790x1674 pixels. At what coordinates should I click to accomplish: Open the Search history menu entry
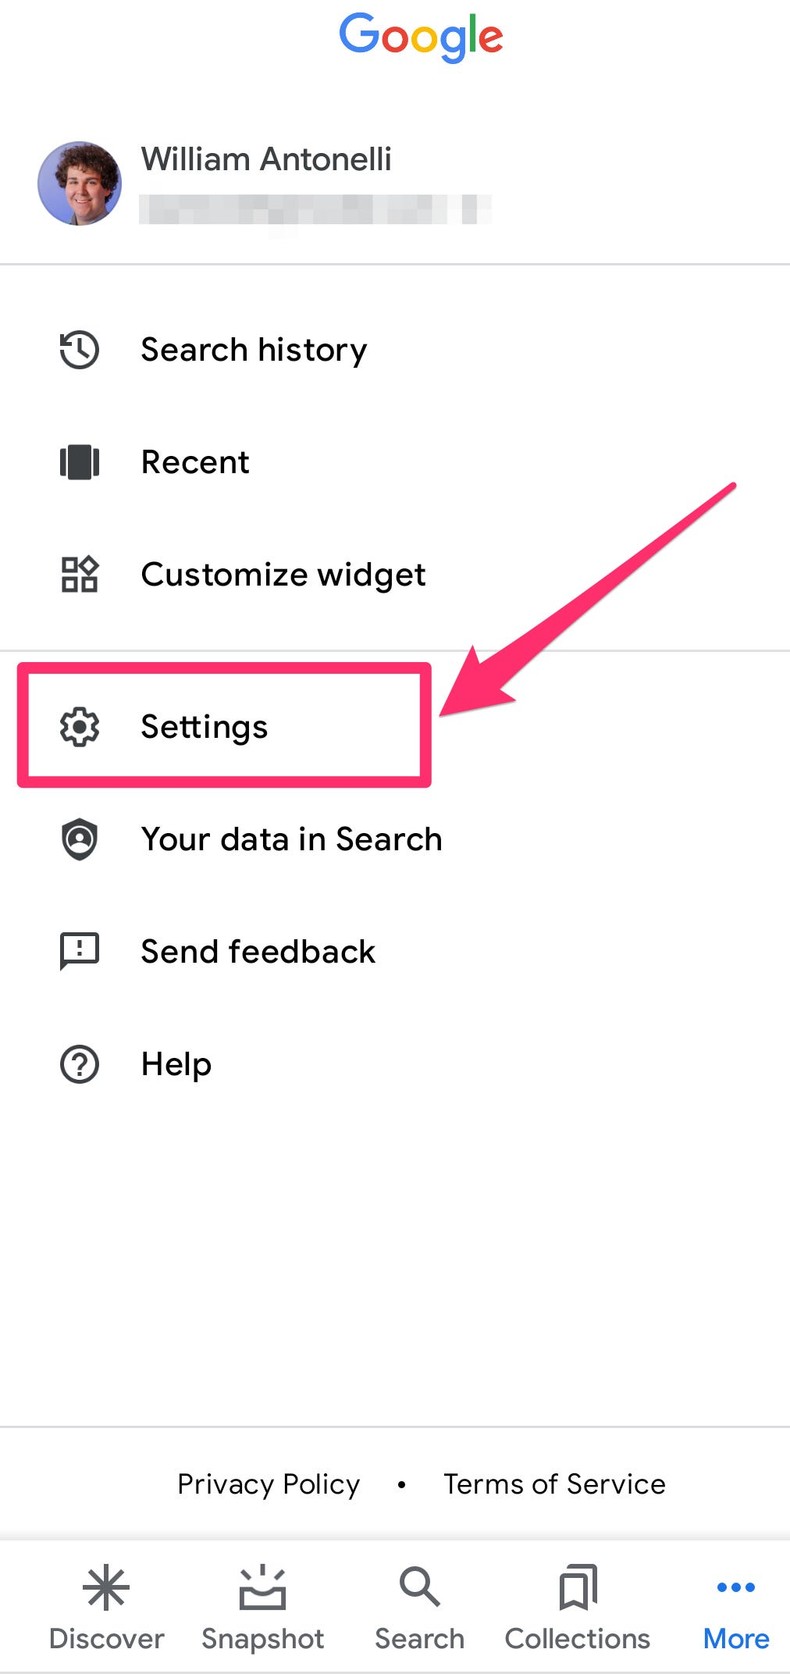pyautogui.click(x=254, y=349)
